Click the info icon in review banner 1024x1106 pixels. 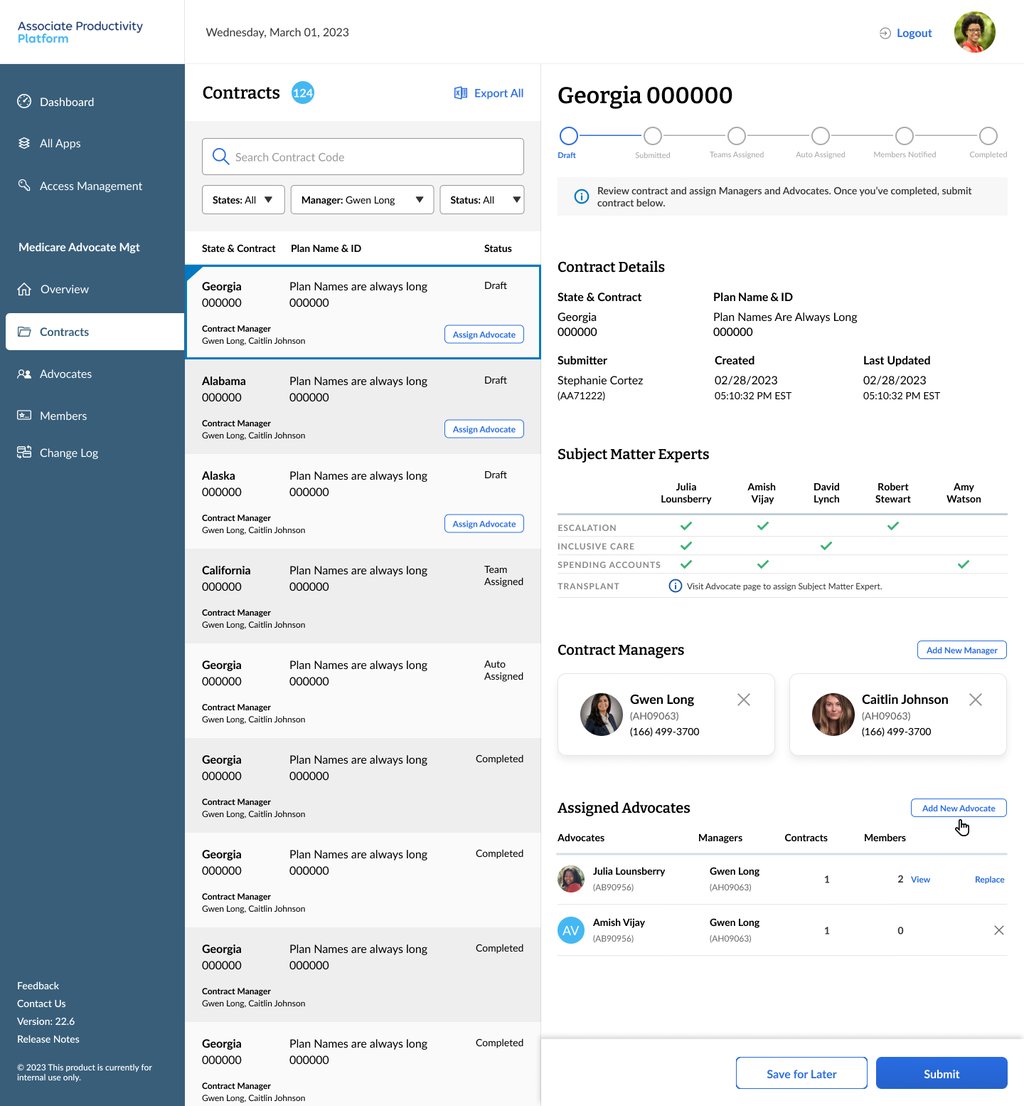click(581, 197)
